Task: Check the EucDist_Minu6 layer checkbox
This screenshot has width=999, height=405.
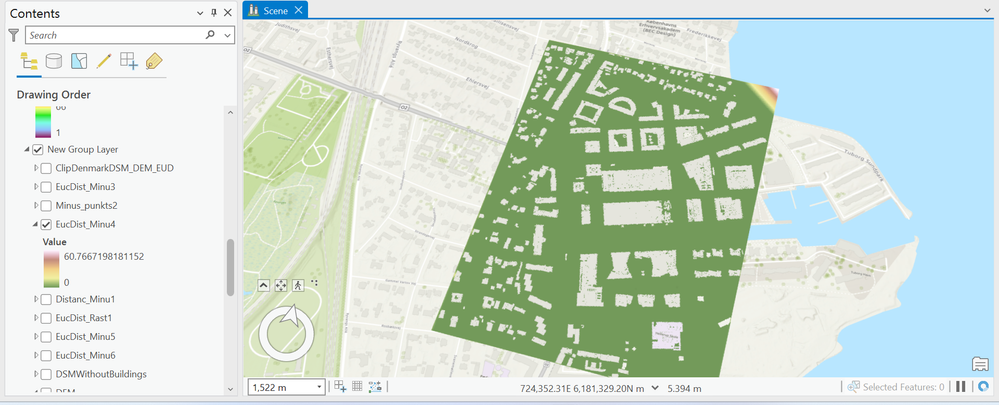Action: click(x=46, y=355)
